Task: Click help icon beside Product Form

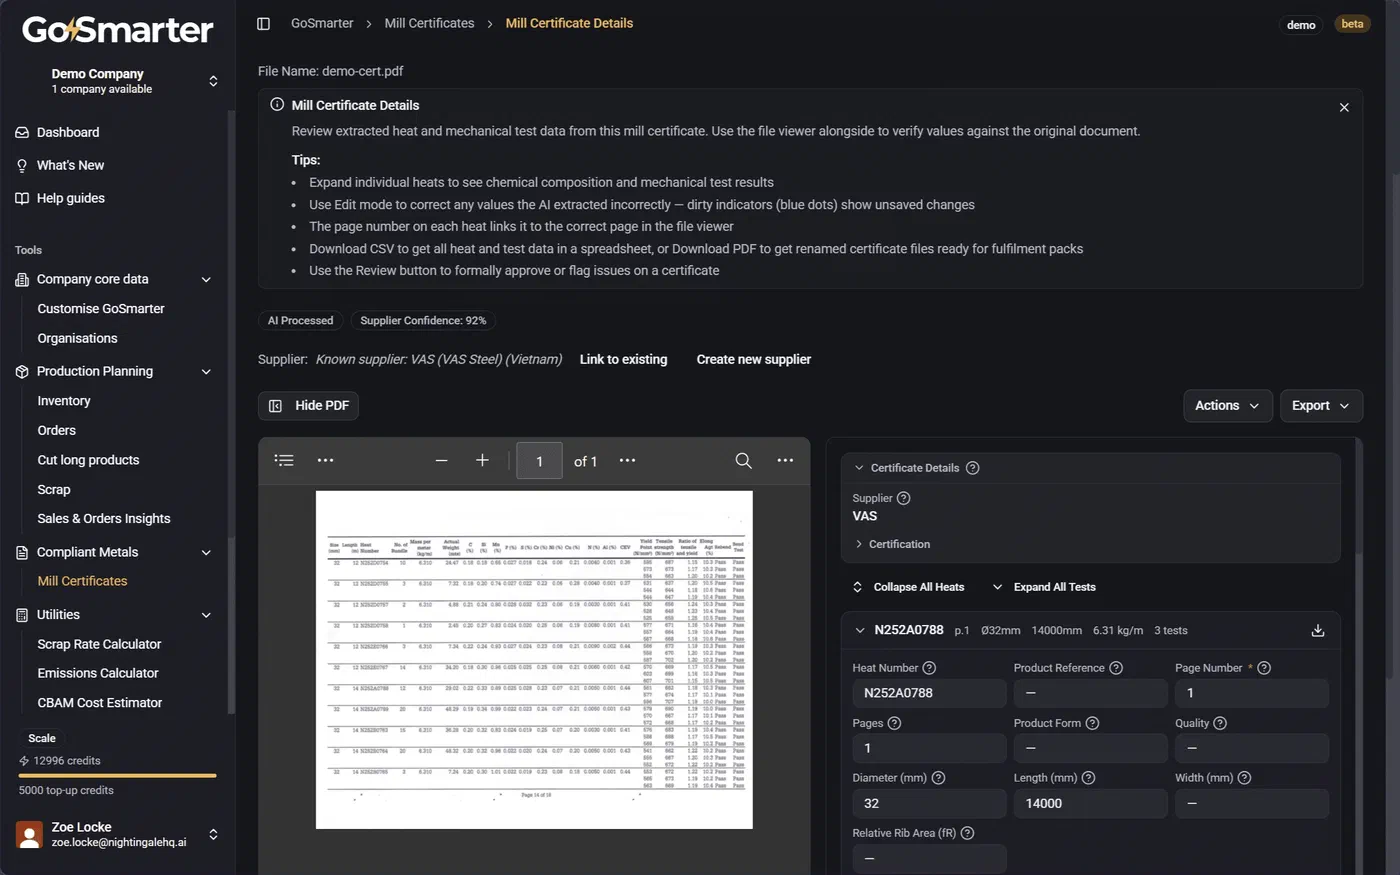Action: (1092, 723)
